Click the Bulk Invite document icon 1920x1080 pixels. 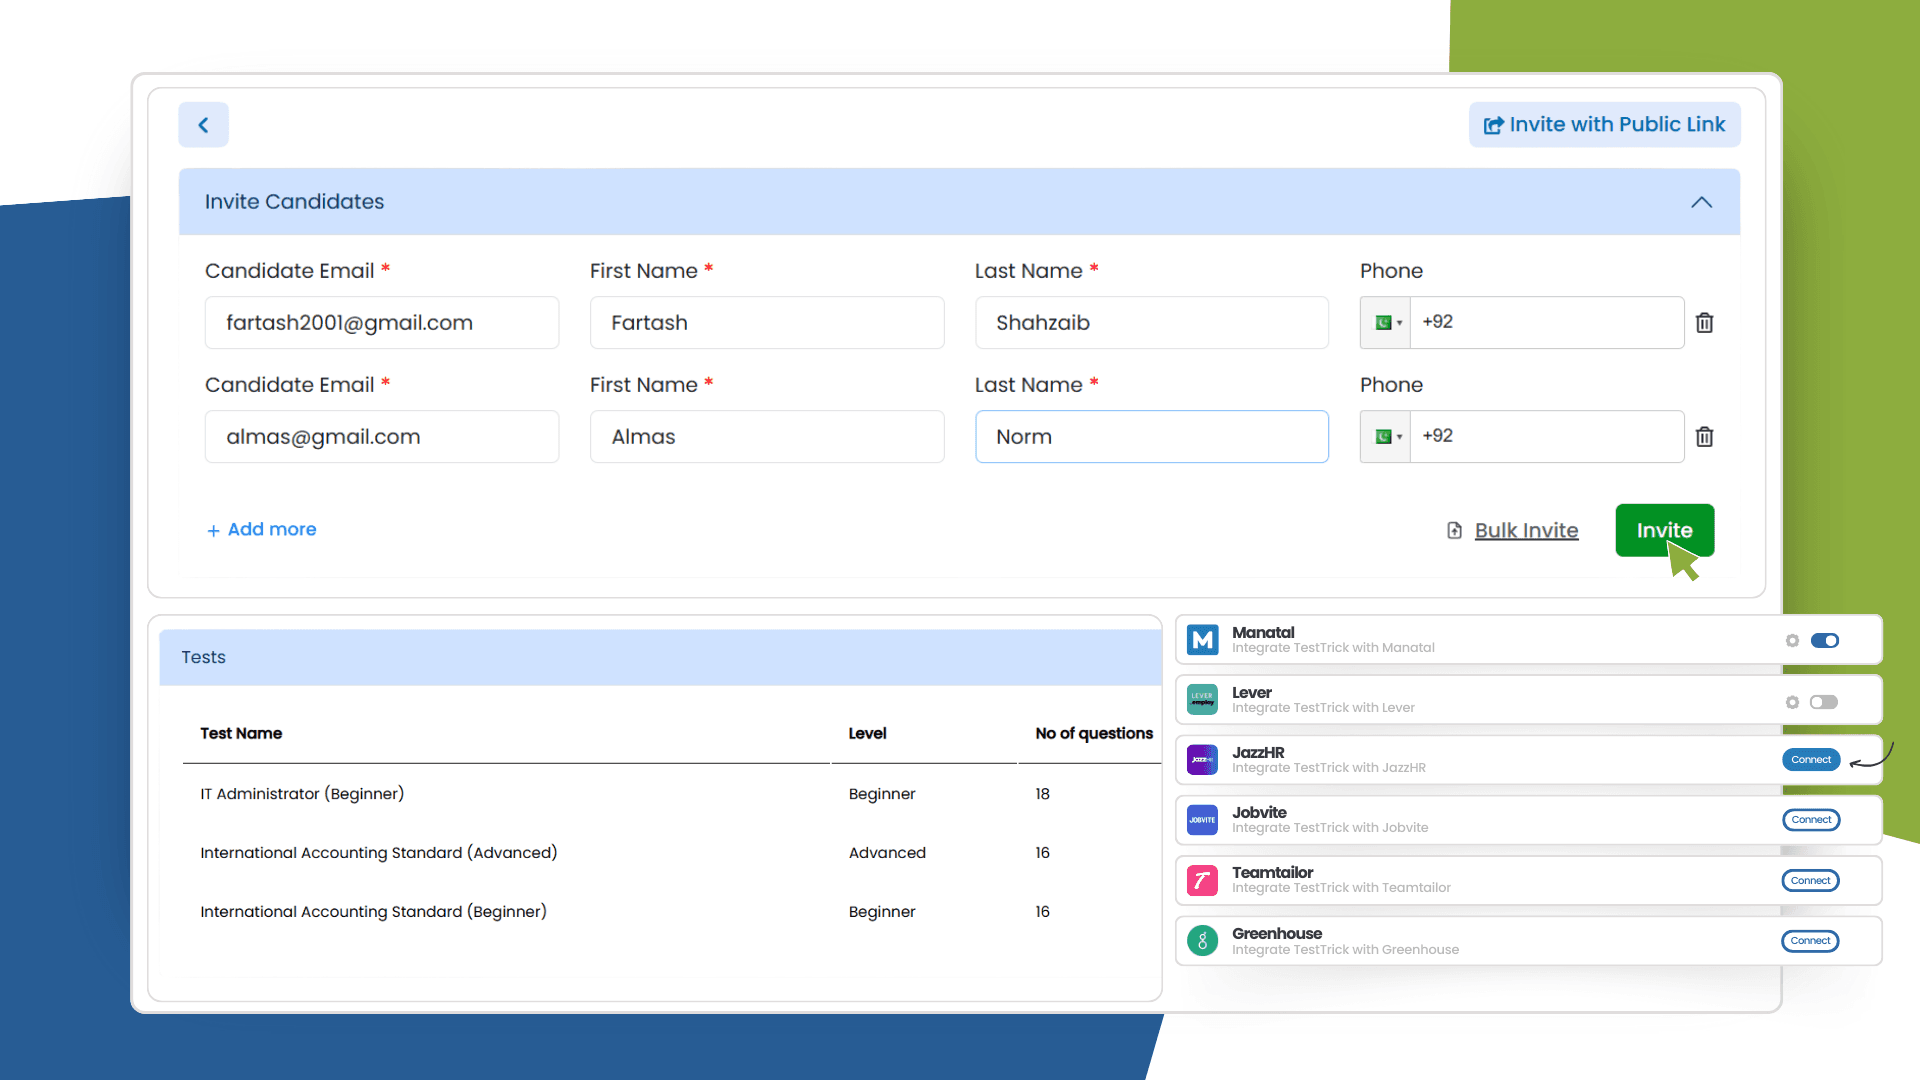(1453, 530)
